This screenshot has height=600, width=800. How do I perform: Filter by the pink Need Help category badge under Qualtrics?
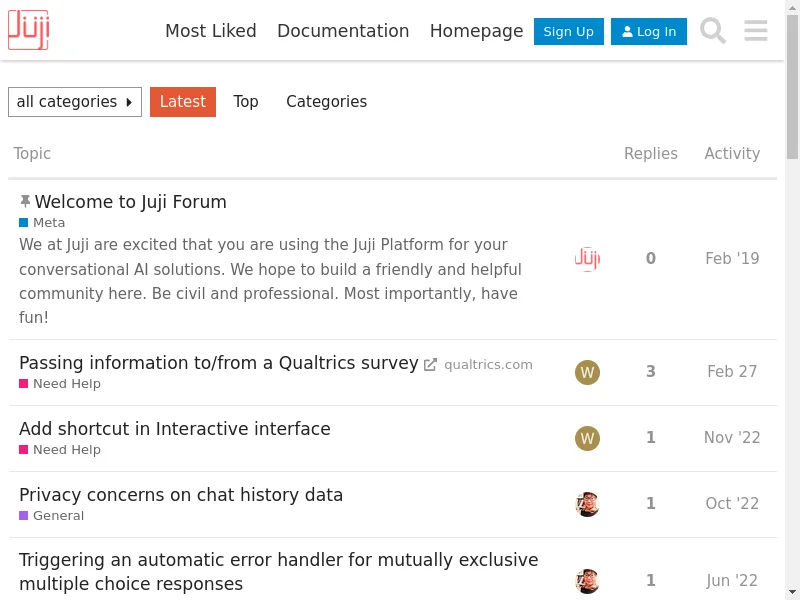(x=60, y=384)
